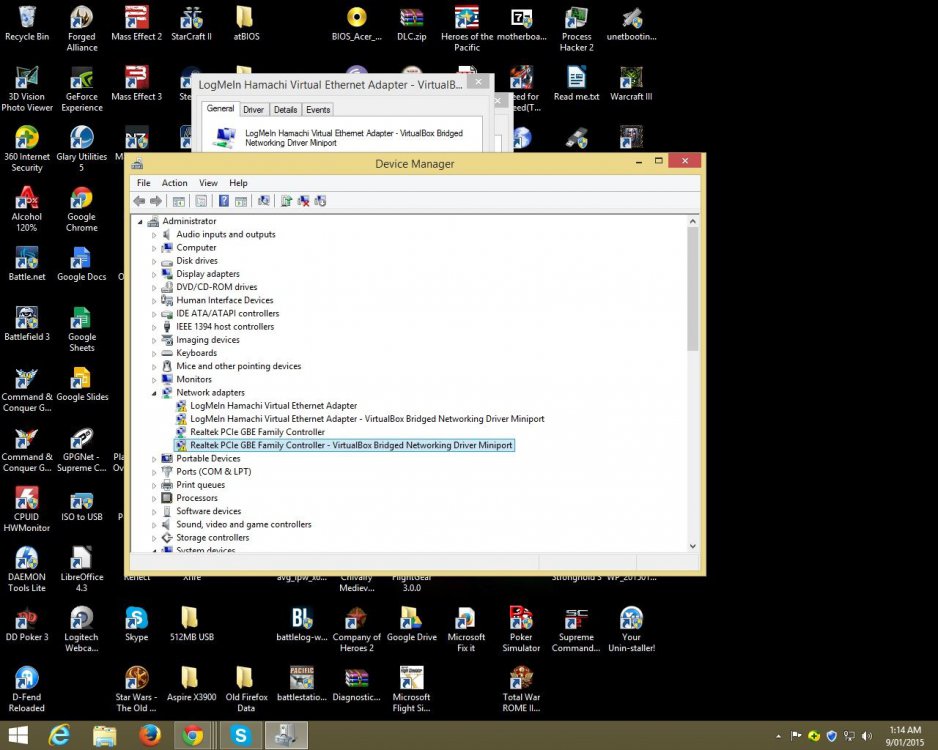Screen dimensions: 938x750
Task: Click the Recycle Bin desktop icon
Action: click(x=27, y=23)
